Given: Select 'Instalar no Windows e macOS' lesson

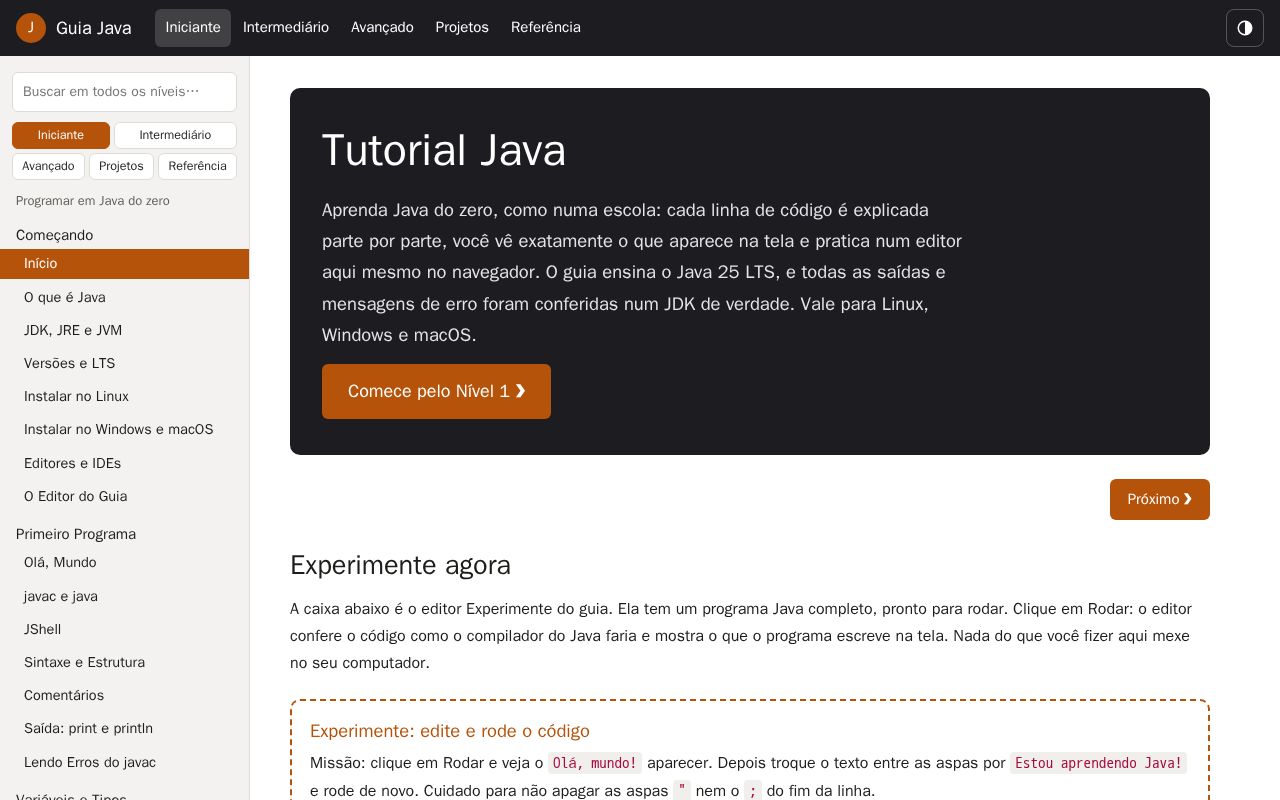Looking at the screenshot, I should 124,429.
